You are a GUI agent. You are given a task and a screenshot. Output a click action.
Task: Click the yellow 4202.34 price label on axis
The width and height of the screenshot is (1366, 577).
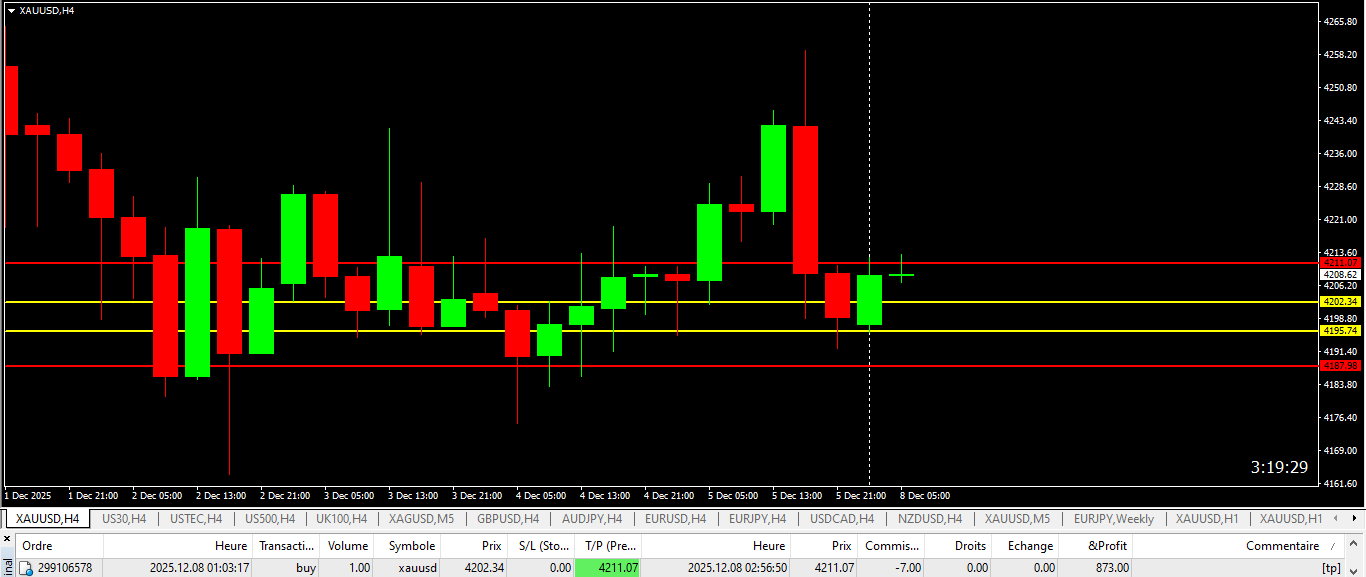coord(1340,301)
